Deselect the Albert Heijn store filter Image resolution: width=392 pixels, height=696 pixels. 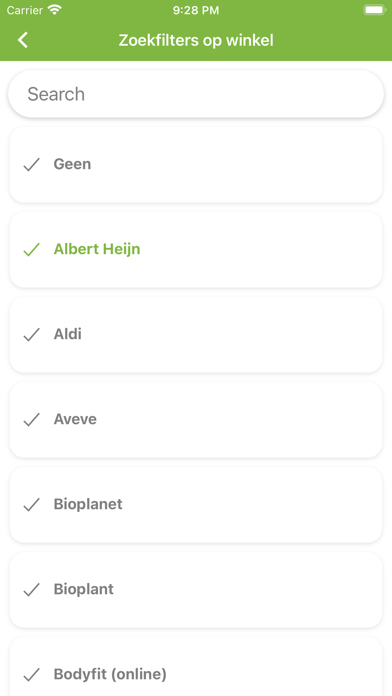196,249
